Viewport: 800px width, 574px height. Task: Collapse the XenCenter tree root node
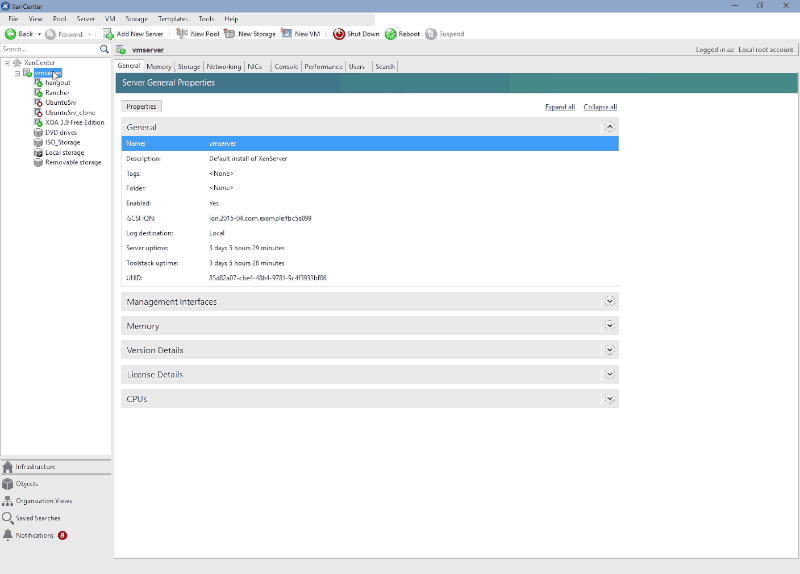click(x=7, y=63)
